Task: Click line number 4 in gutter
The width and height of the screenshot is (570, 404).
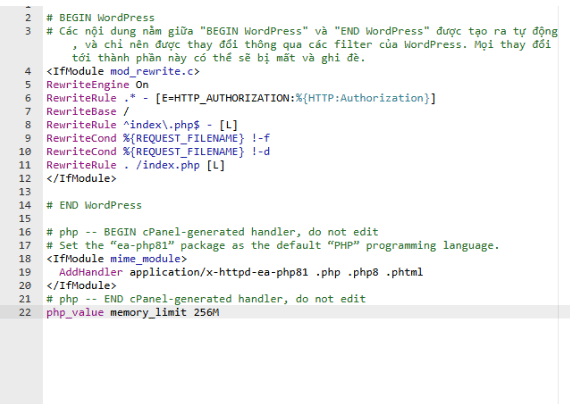Action: click(x=28, y=71)
